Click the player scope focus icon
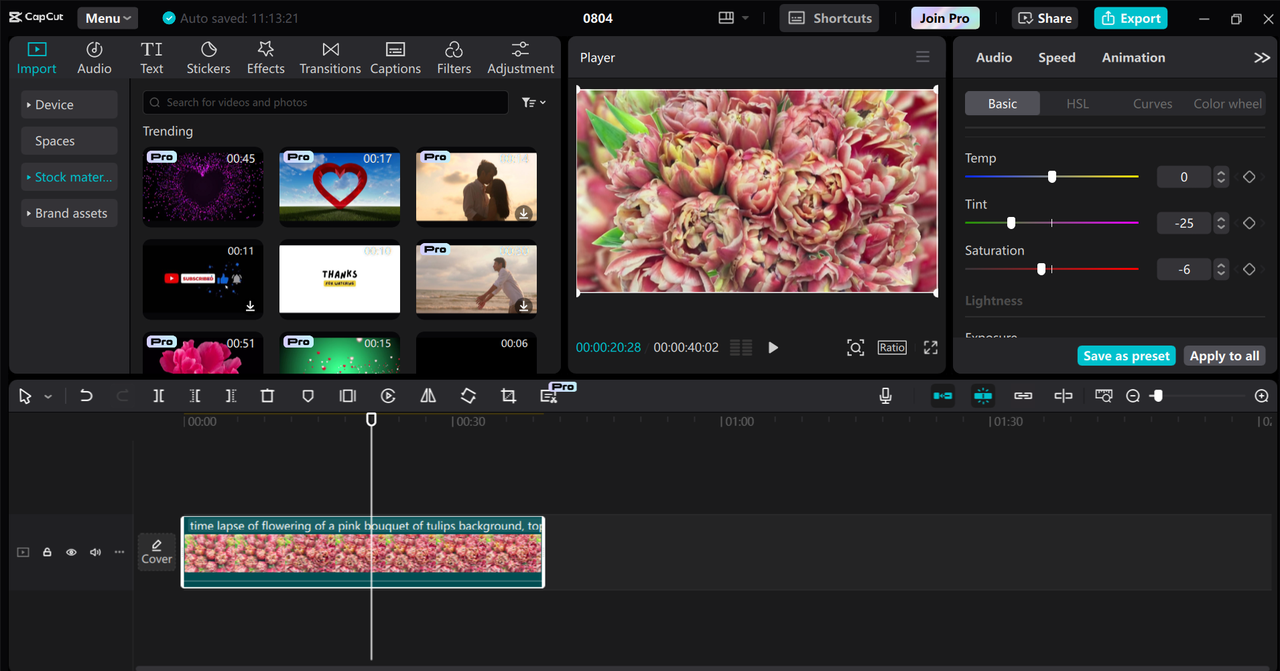This screenshot has width=1280, height=671. tap(855, 347)
